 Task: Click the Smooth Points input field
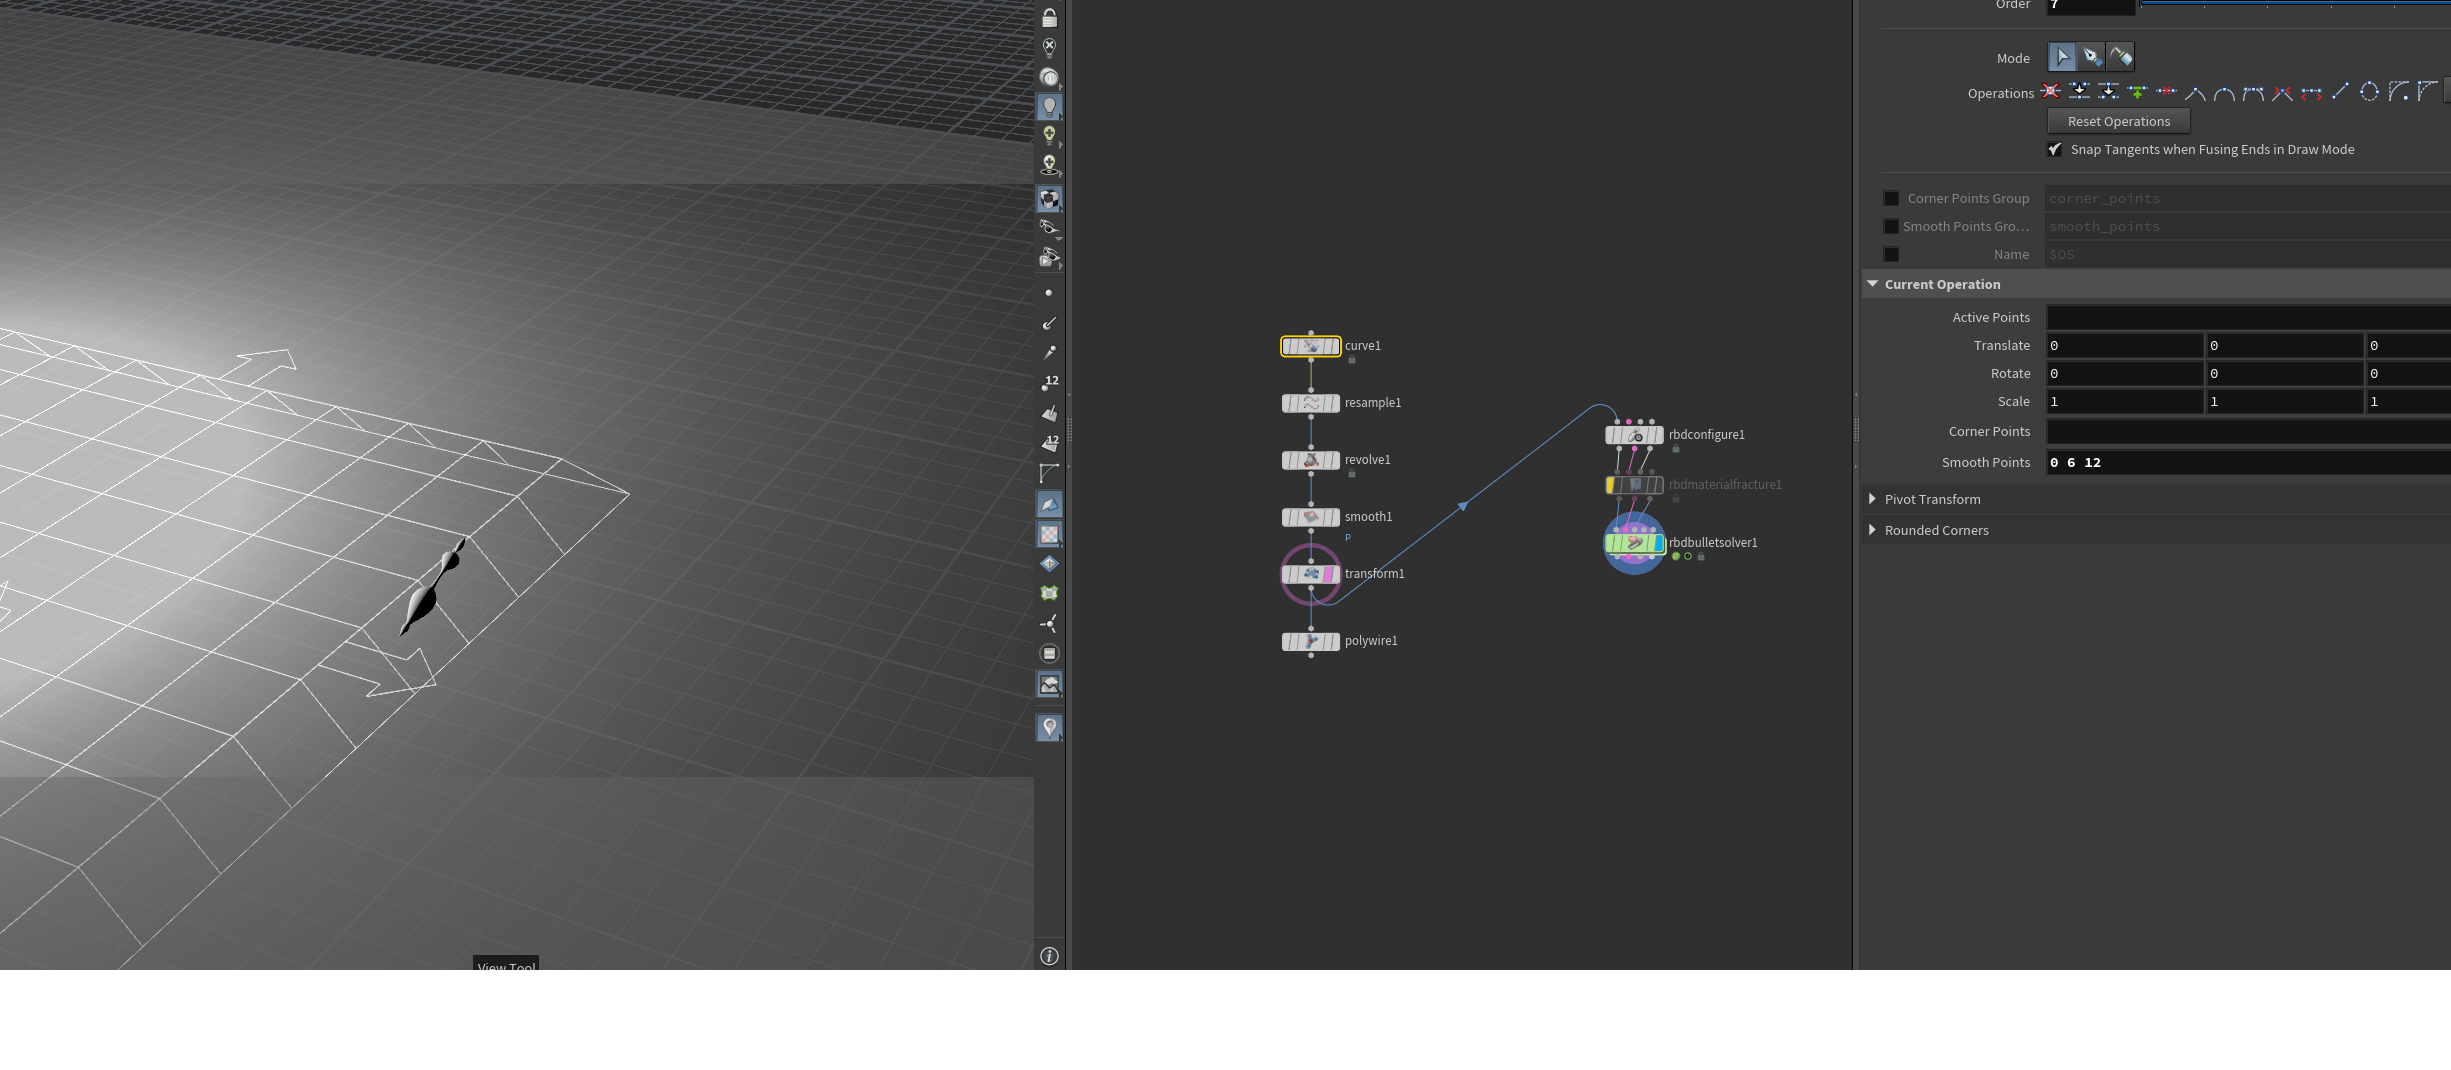(x=2248, y=462)
